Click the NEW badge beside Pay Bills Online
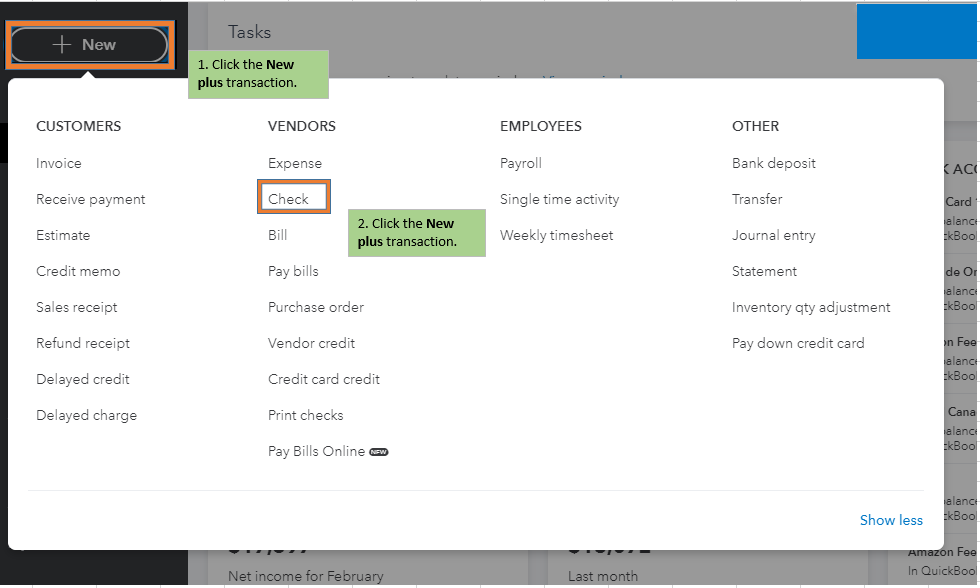980x588 pixels. (379, 452)
